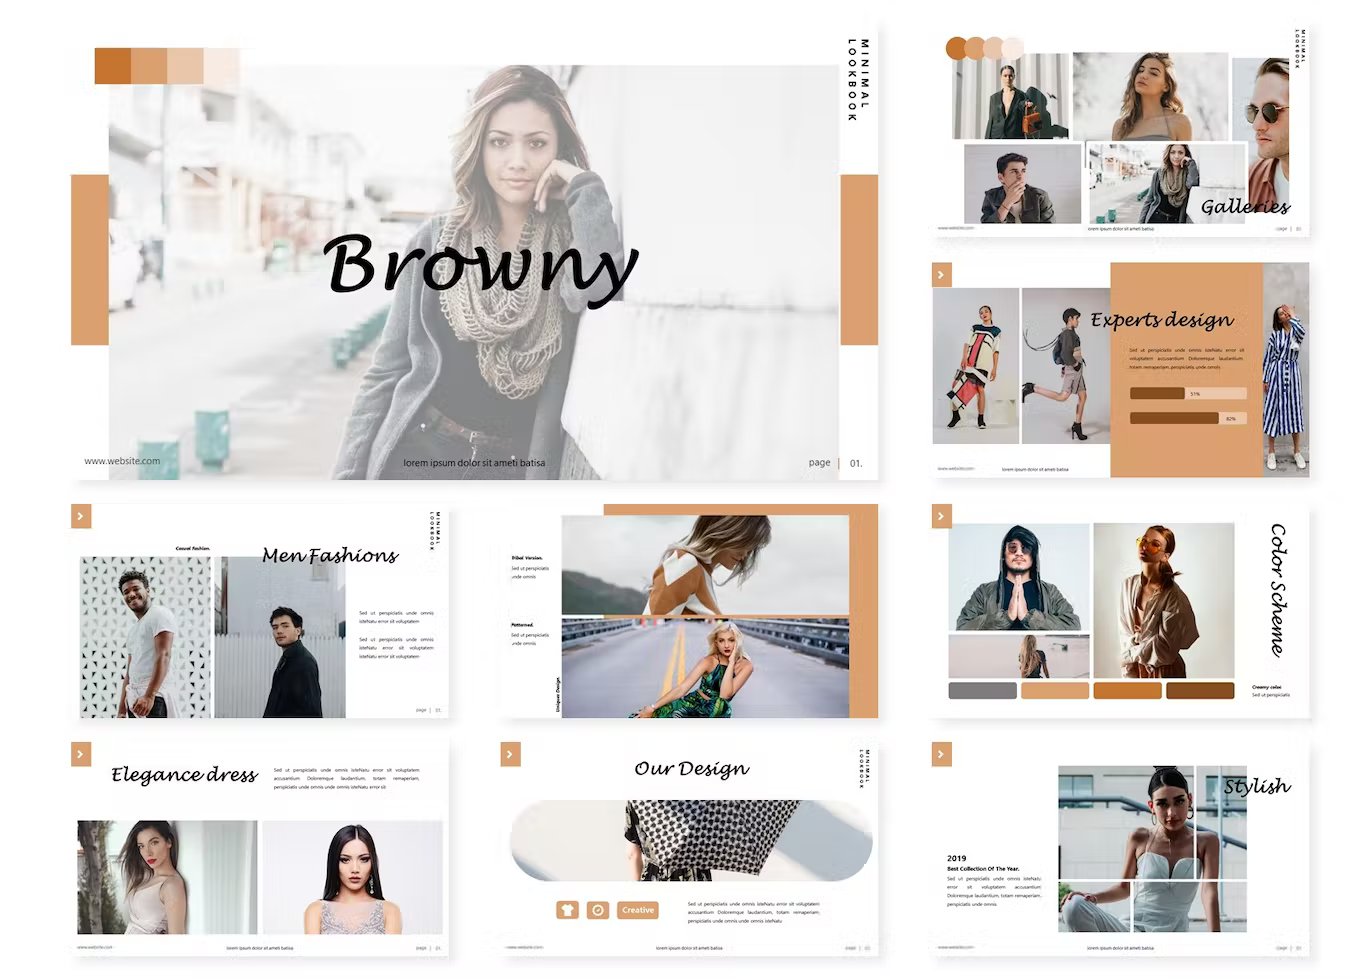Click the Casual fashion label on Men Fashions slide

tap(193, 548)
